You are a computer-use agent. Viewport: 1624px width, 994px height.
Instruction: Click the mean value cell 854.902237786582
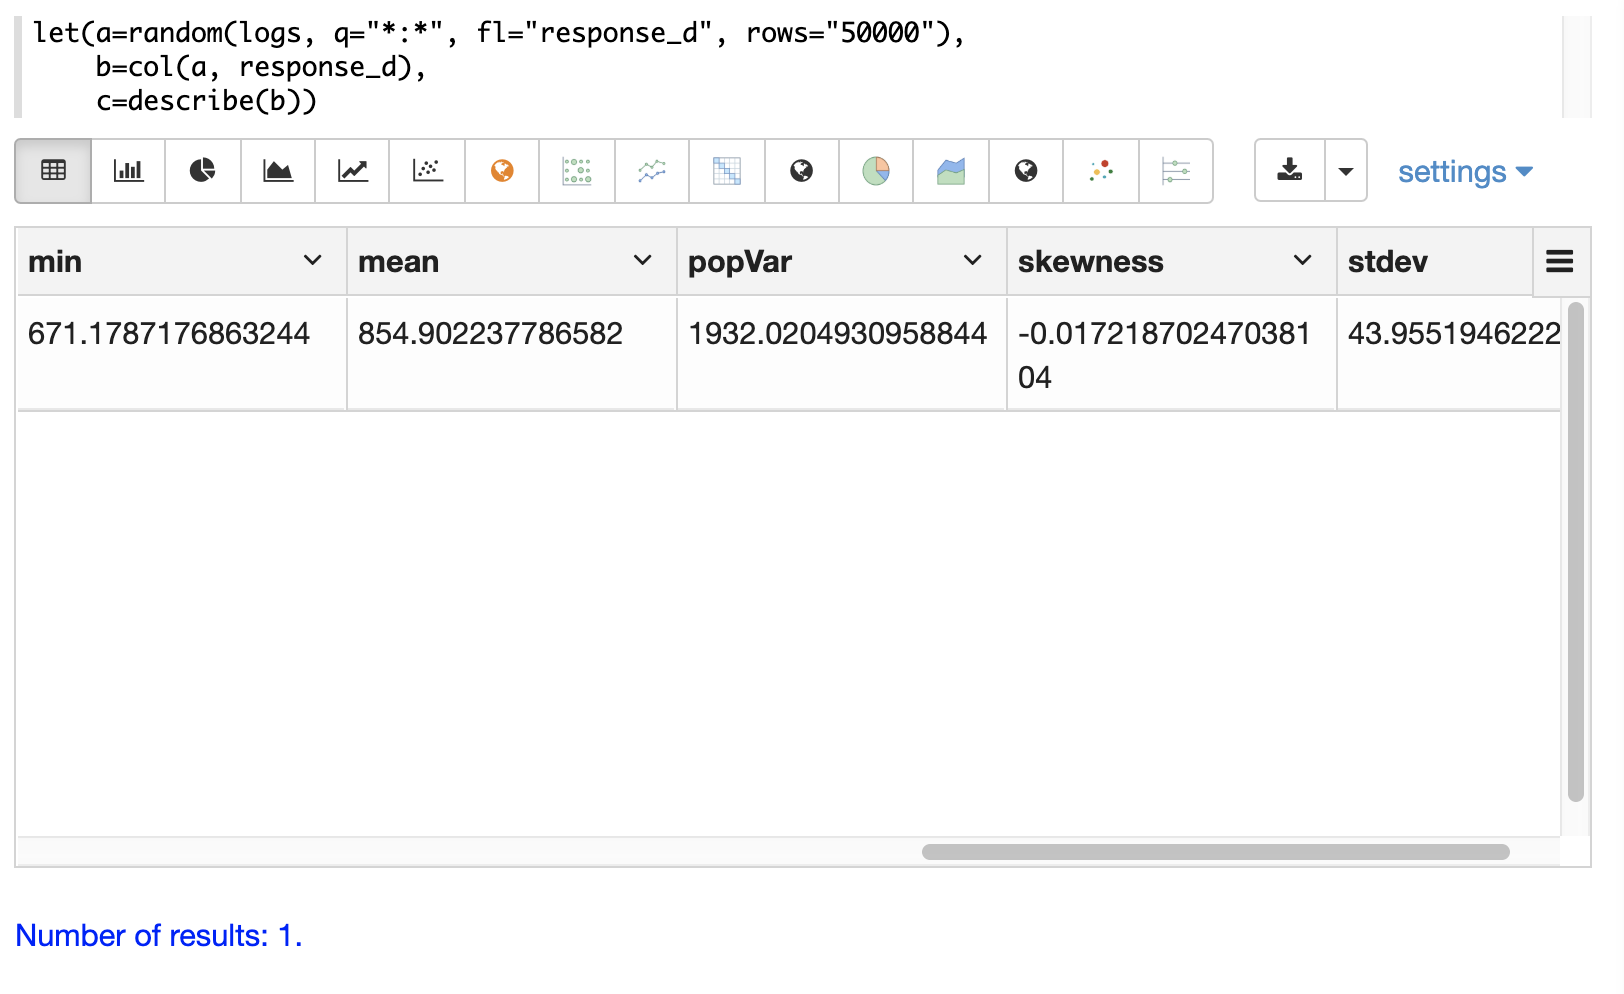point(490,334)
